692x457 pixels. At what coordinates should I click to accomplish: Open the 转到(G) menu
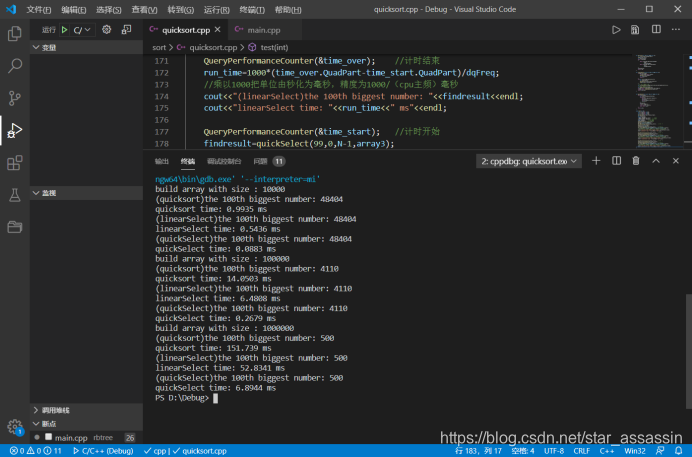(x=181, y=9)
